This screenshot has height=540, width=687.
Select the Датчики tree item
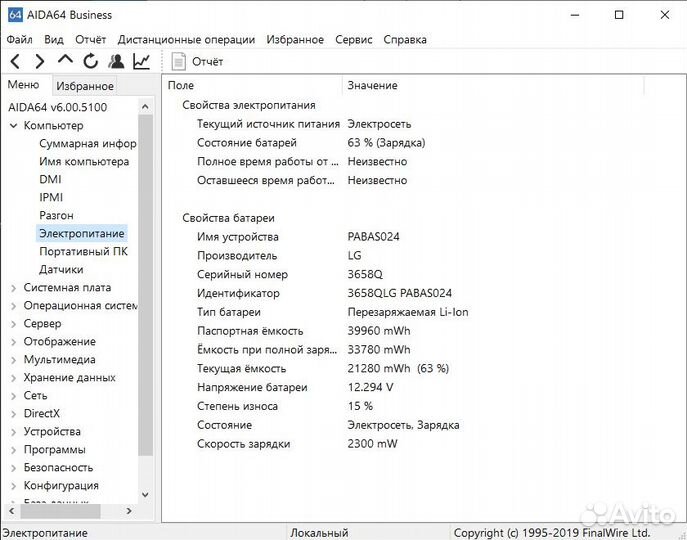(61, 270)
